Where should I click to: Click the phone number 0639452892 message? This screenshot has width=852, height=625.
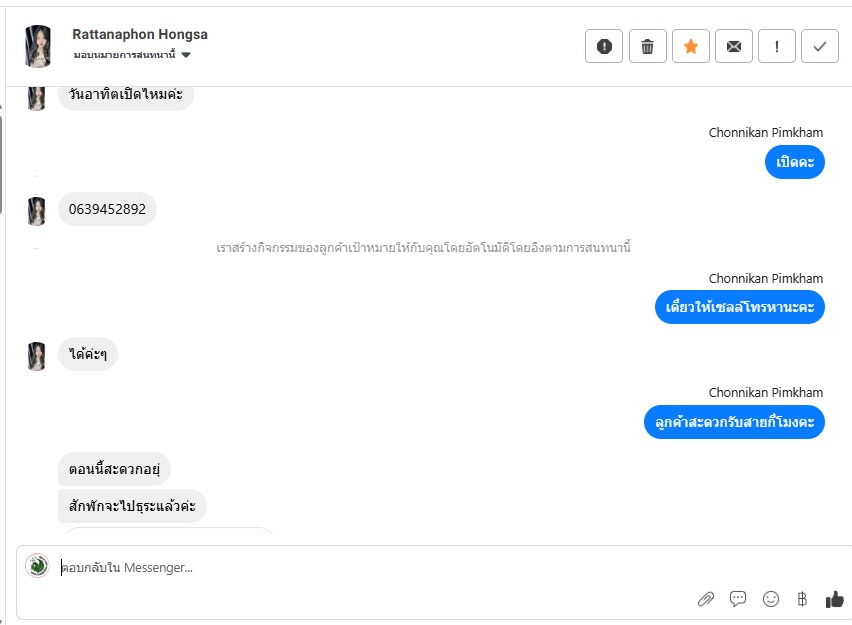point(107,209)
